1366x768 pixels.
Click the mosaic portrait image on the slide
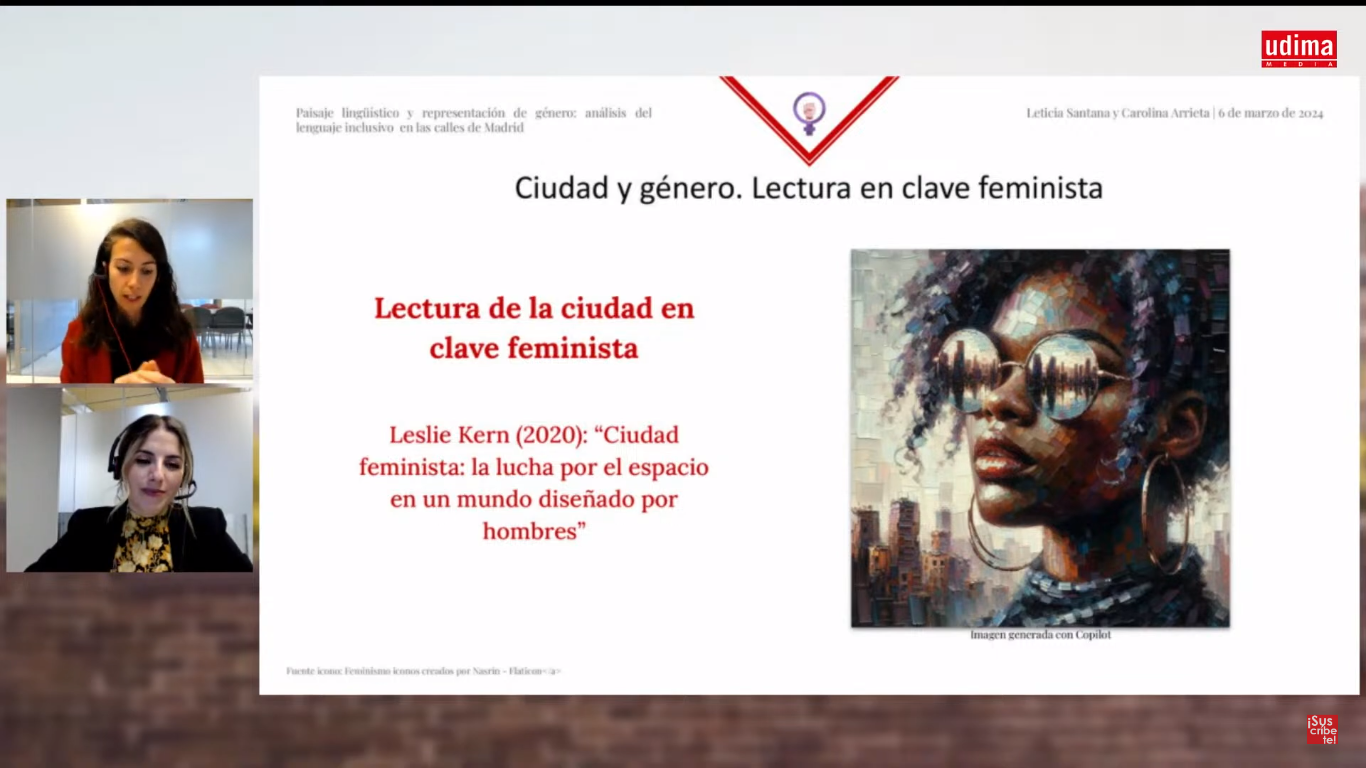pyautogui.click(x=1040, y=437)
